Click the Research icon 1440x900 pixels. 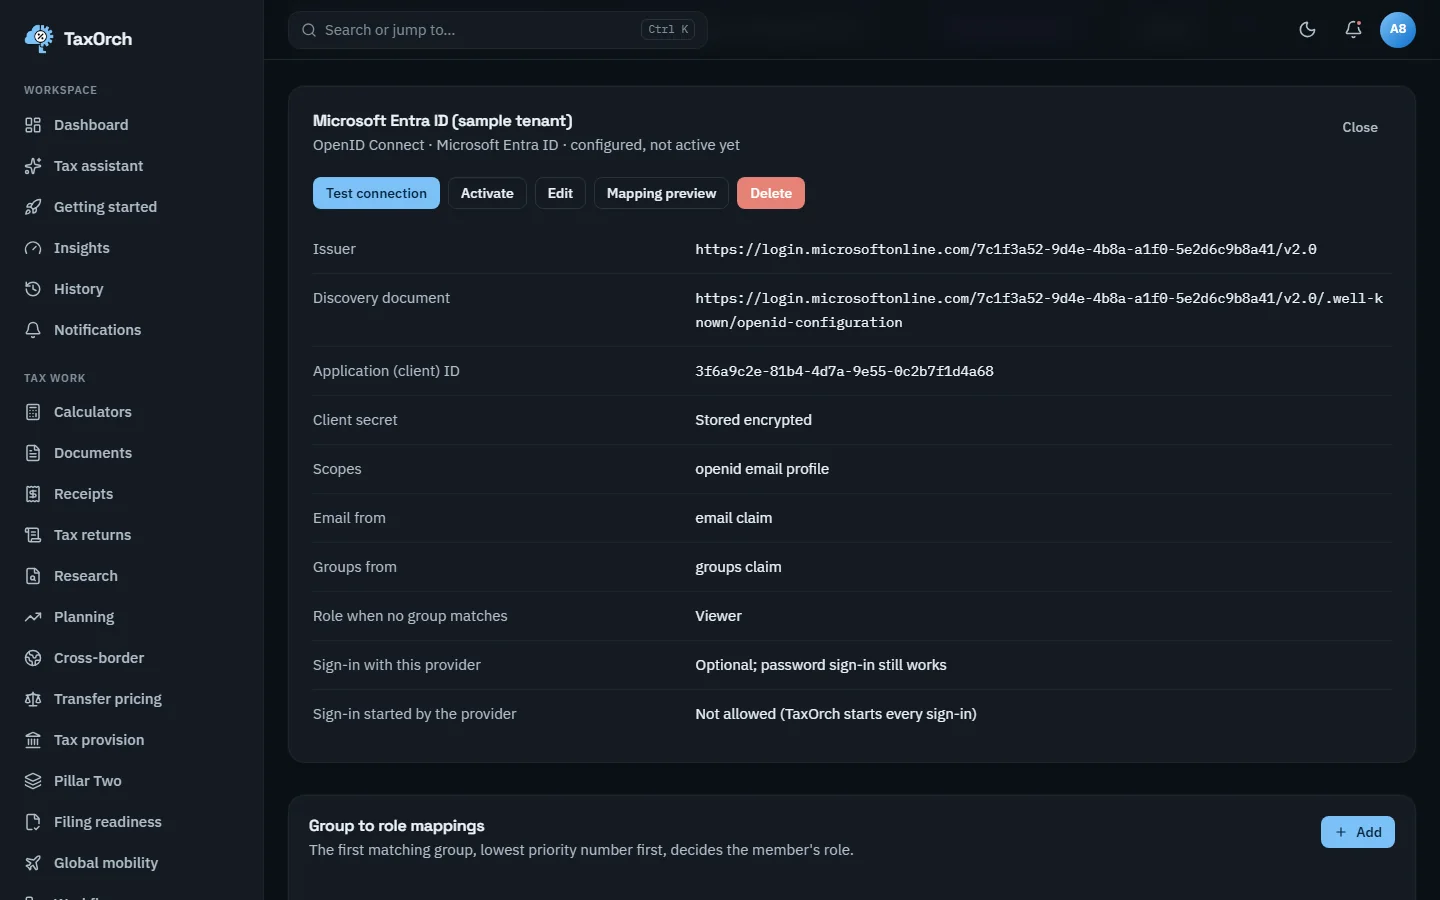33,576
